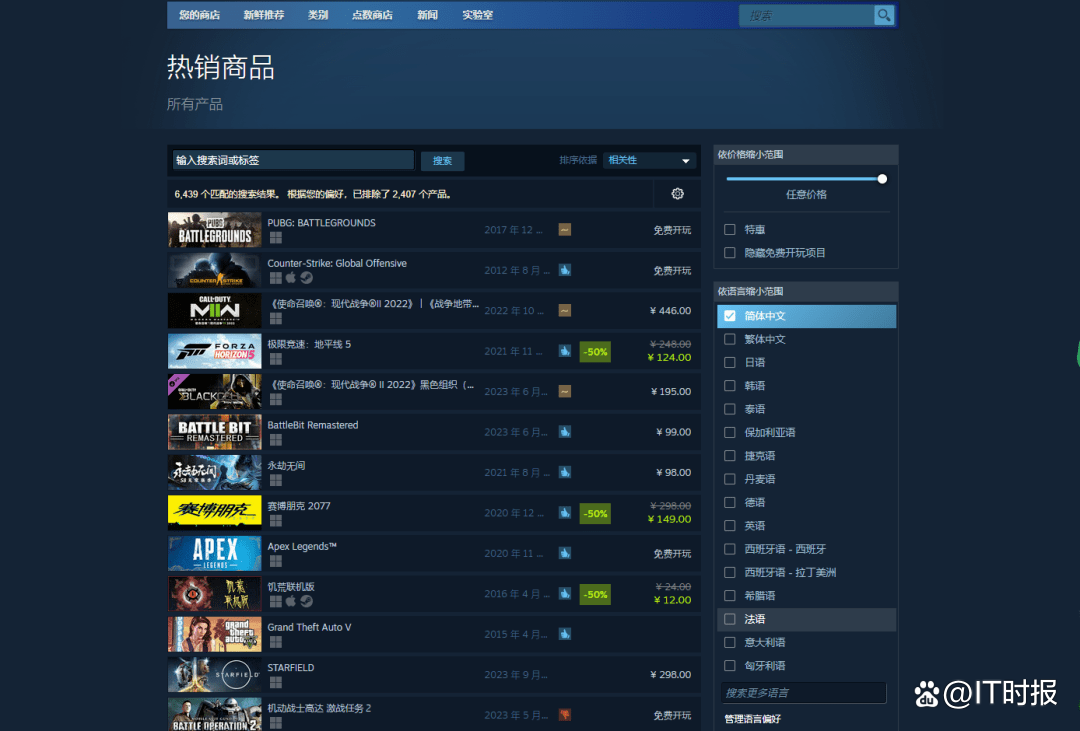Click SteamOS icon under 饥荒联机版
This screenshot has width=1080, height=731.
[307, 601]
